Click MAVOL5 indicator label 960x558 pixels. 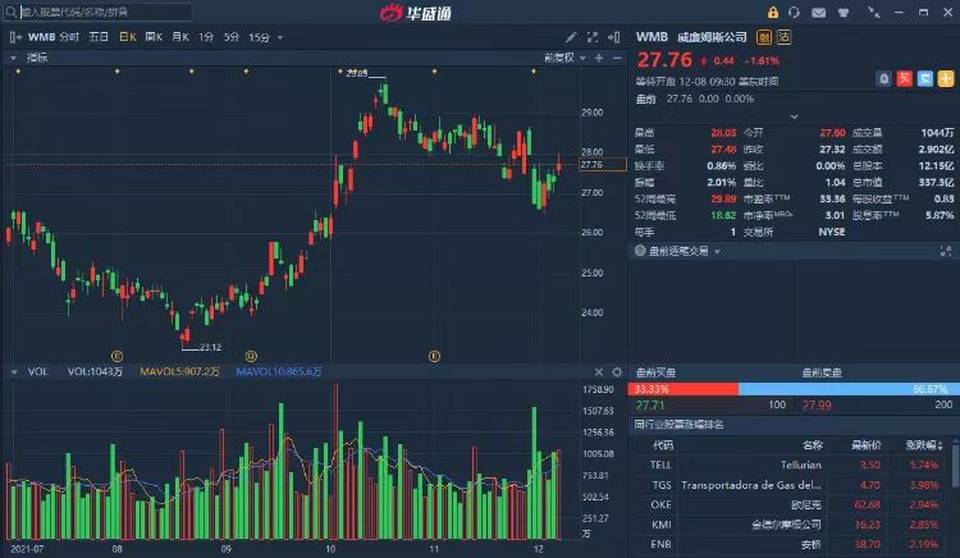pyautogui.click(x=179, y=372)
